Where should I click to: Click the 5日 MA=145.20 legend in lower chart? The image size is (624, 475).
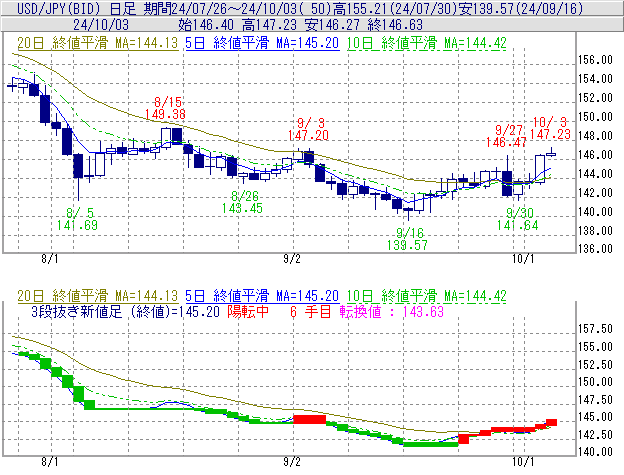[262, 296]
